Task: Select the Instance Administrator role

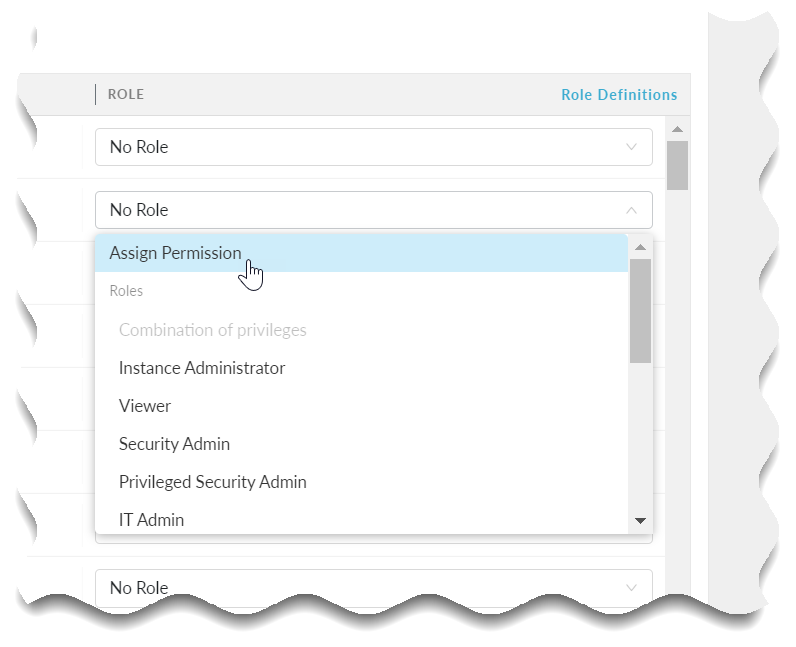Action: click(x=202, y=368)
